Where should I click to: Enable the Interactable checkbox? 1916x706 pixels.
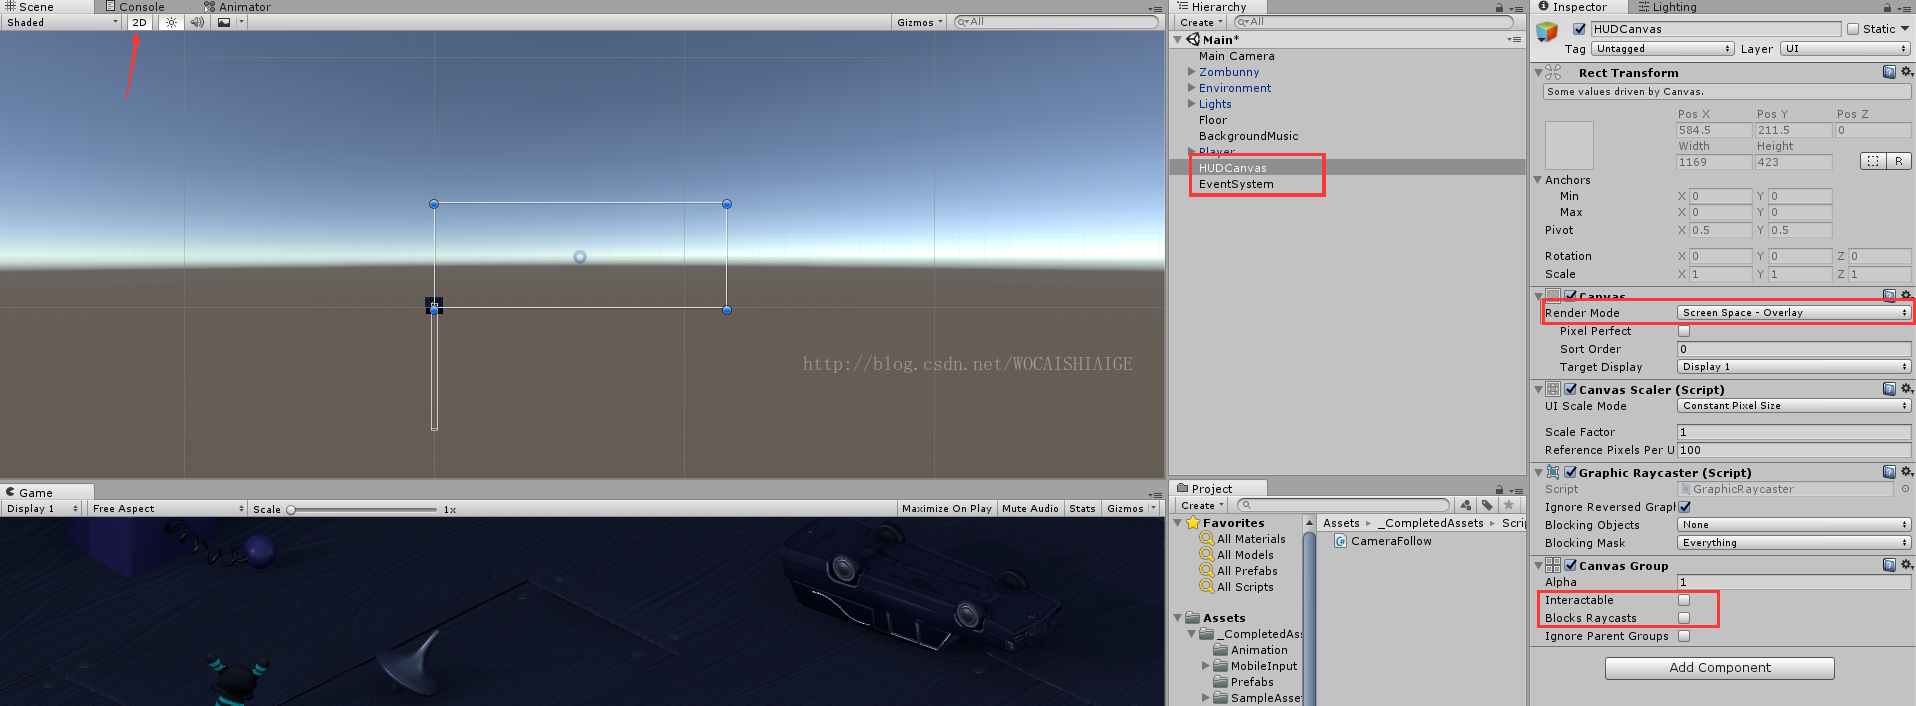tap(1684, 600)
